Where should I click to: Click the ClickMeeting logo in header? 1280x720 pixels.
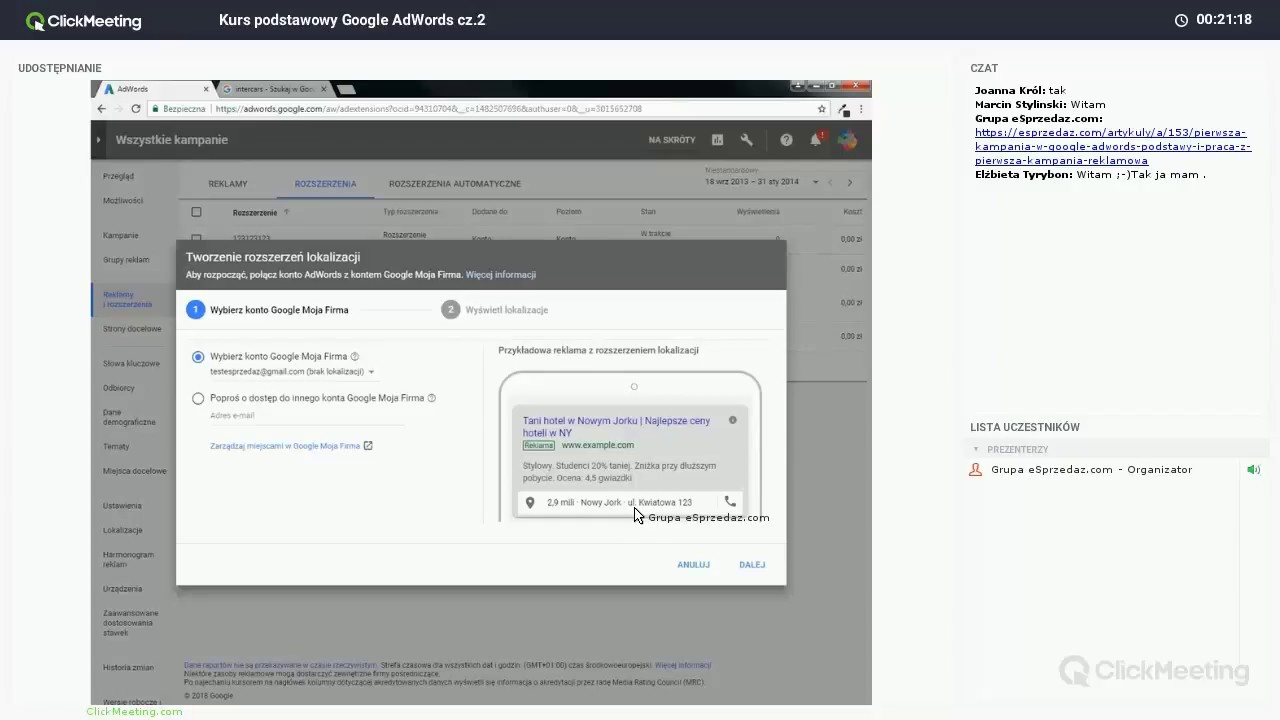click(84, 20)
